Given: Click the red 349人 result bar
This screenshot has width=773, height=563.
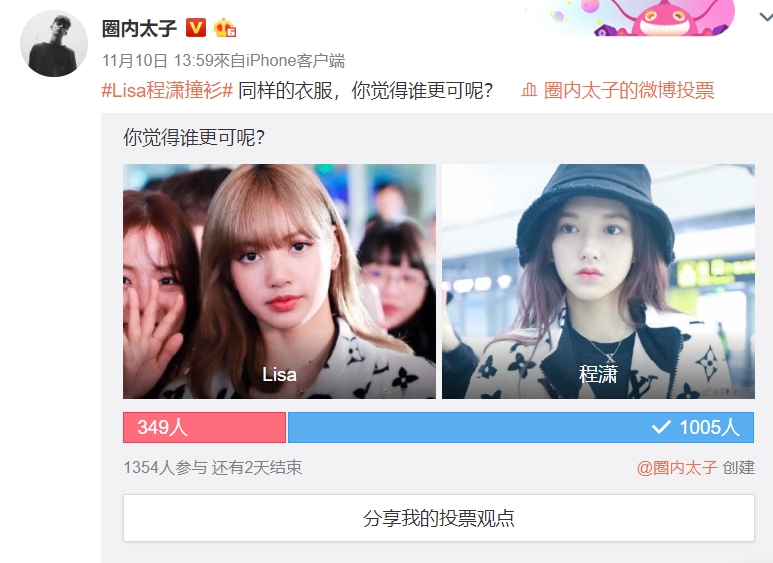Looking at the screenshot, I should tap(205, 427).
